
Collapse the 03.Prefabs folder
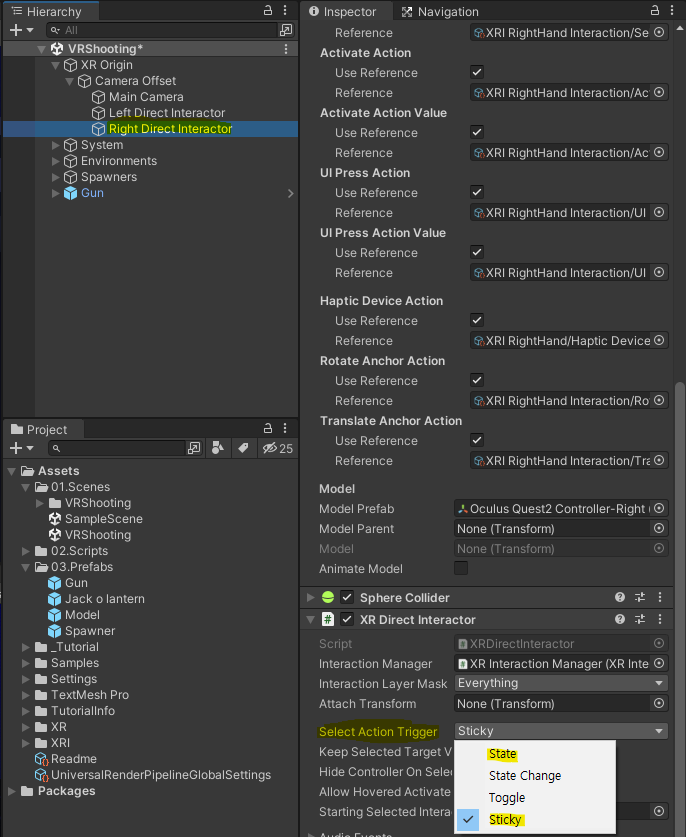(x=26, y=567)
